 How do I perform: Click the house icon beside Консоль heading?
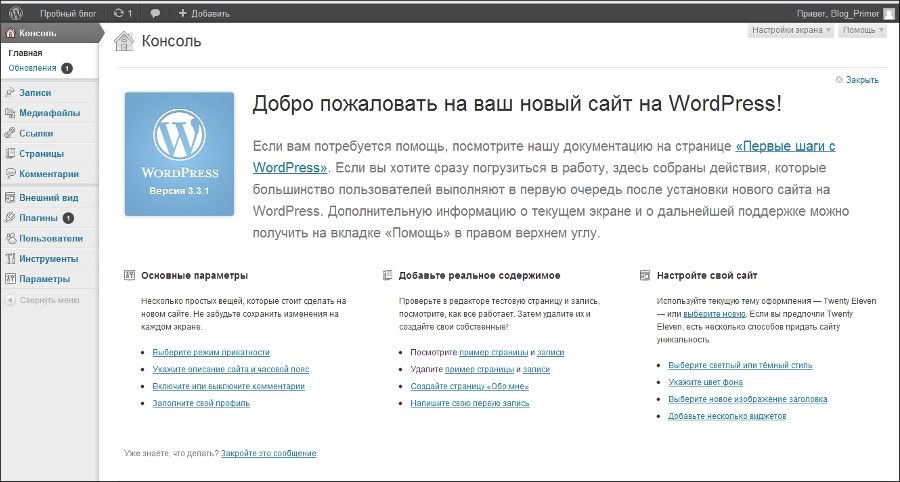123,41
